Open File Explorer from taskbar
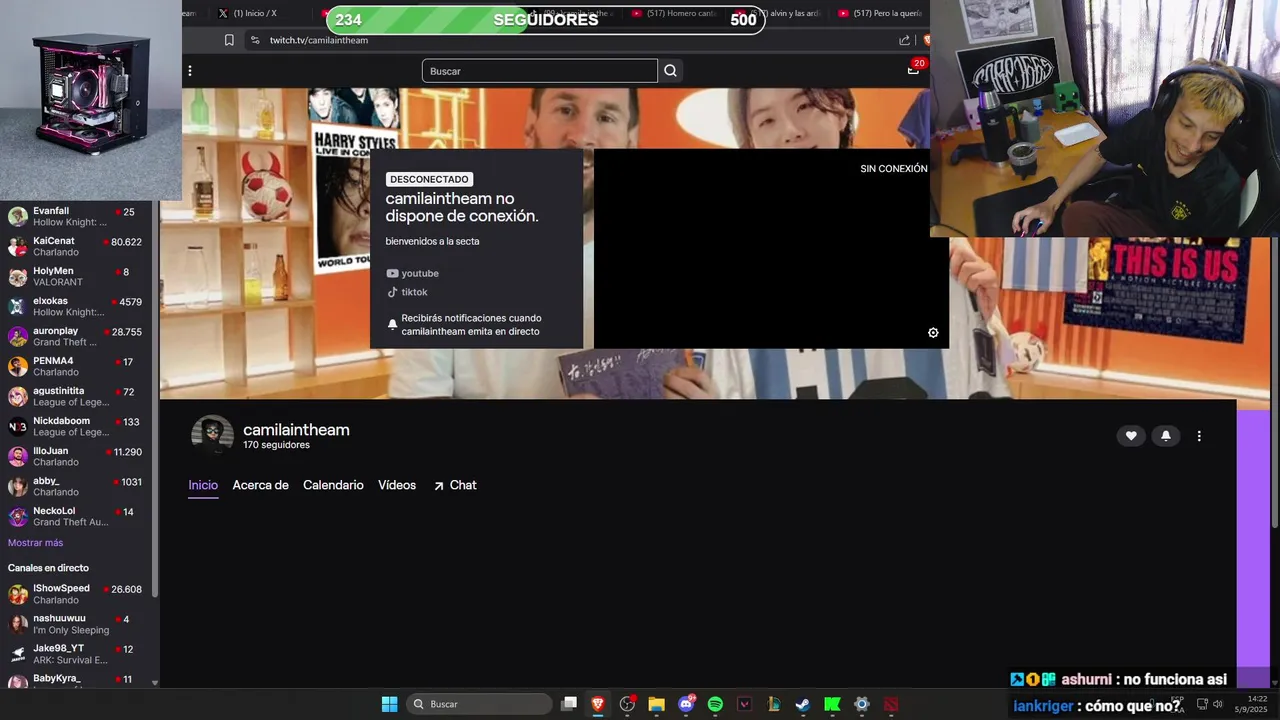Screen dimensions: 1280x720 [656, 704]
